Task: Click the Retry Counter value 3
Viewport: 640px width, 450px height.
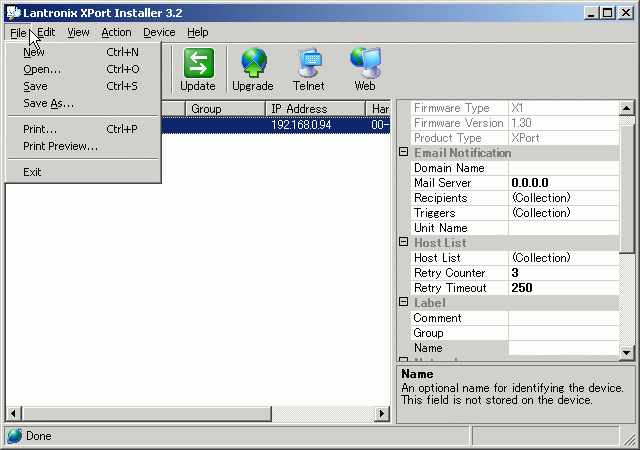Action: 564,273
